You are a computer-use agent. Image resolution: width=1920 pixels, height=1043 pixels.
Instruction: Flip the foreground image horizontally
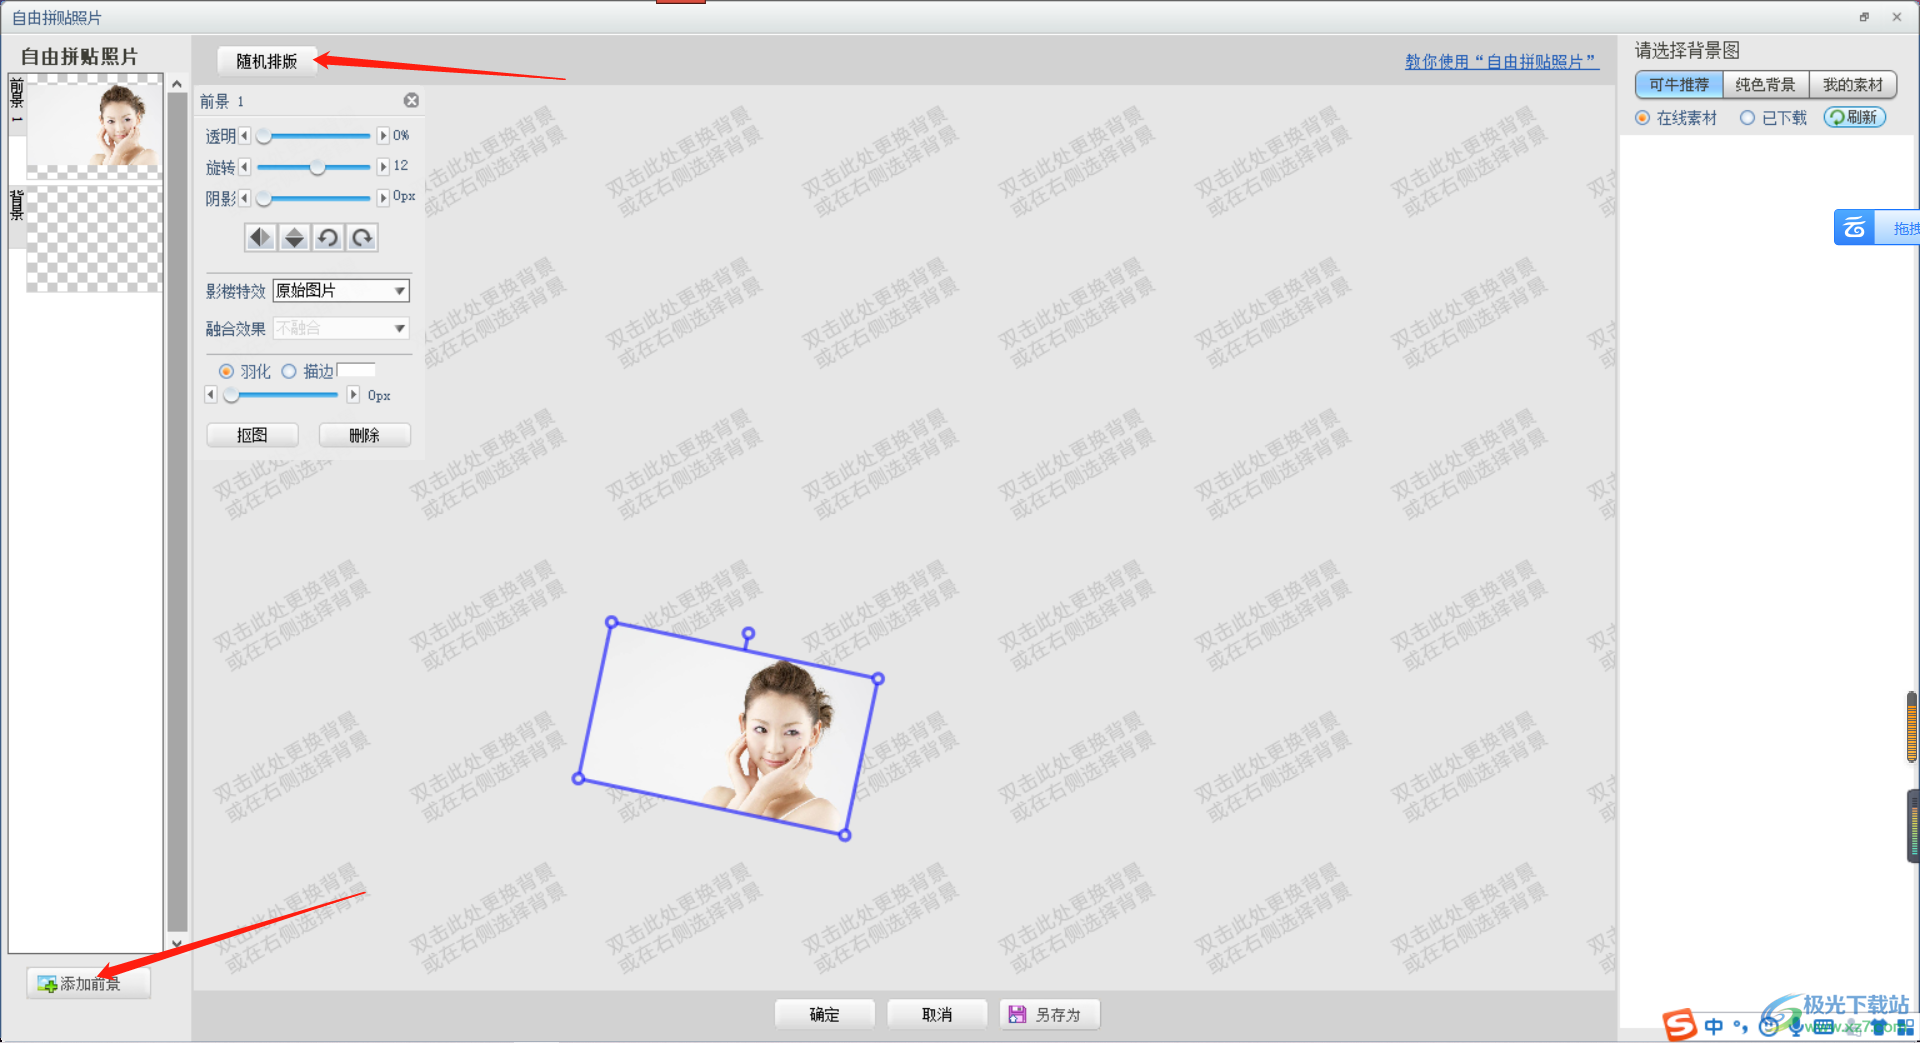(260, 237)
